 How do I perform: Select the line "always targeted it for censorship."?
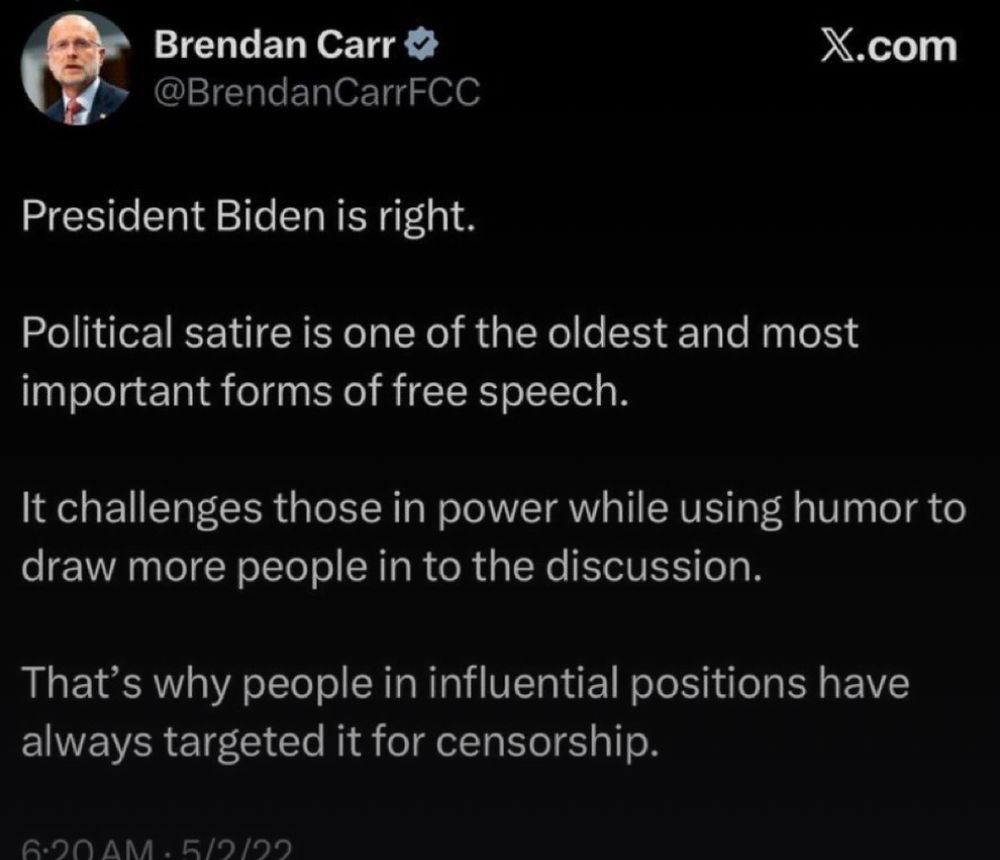(x=340, y=742)
